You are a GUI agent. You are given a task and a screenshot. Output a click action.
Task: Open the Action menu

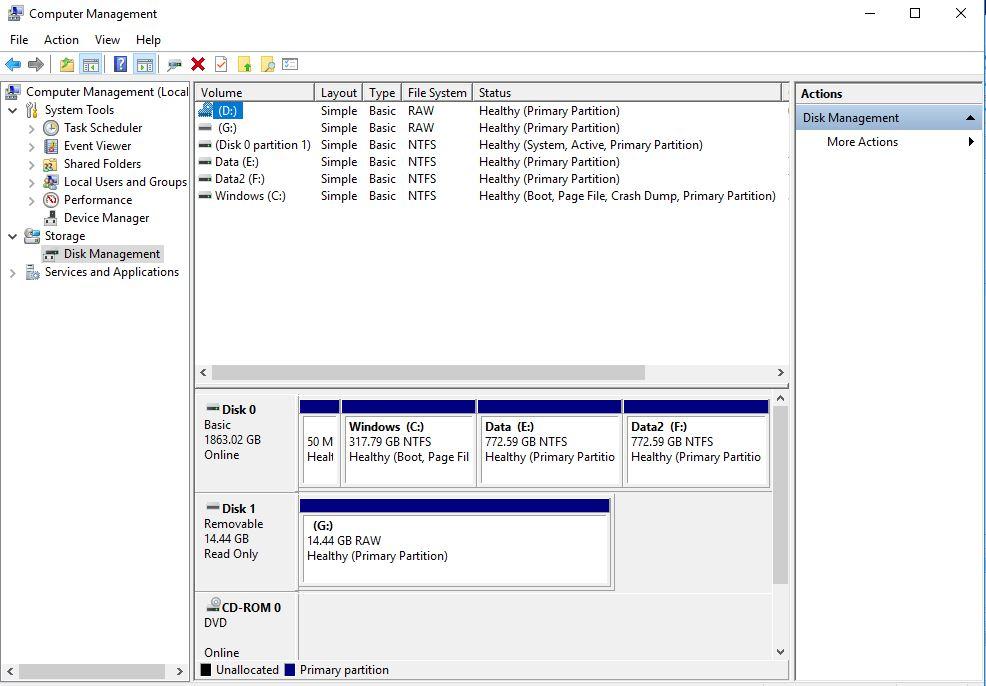(x=61, y=40)
